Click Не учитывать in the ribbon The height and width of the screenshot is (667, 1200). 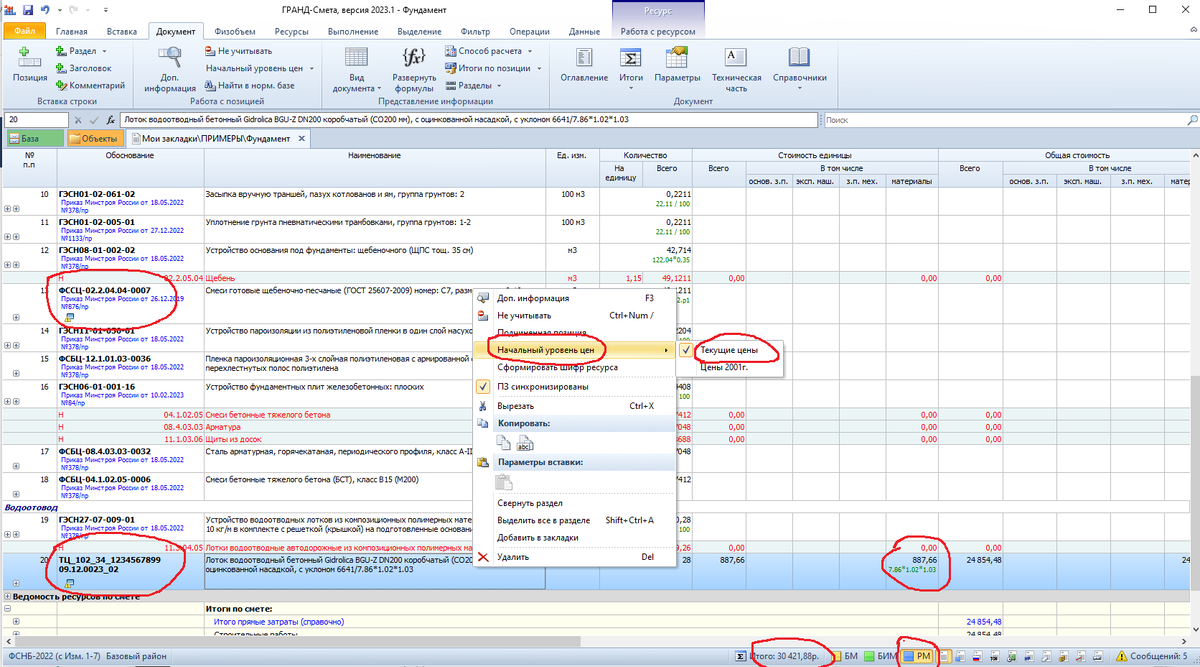pos(237,50)
